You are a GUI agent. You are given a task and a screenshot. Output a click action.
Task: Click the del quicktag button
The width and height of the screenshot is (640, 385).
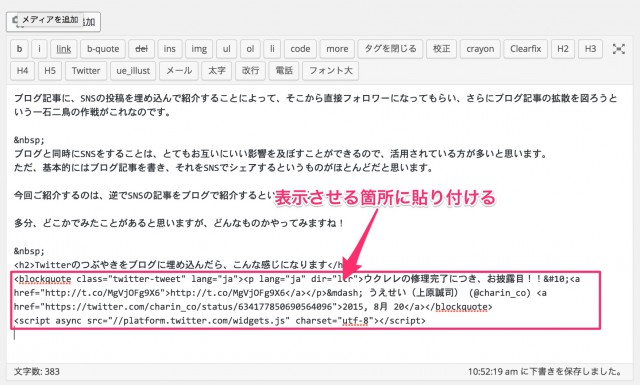(141, 49)
